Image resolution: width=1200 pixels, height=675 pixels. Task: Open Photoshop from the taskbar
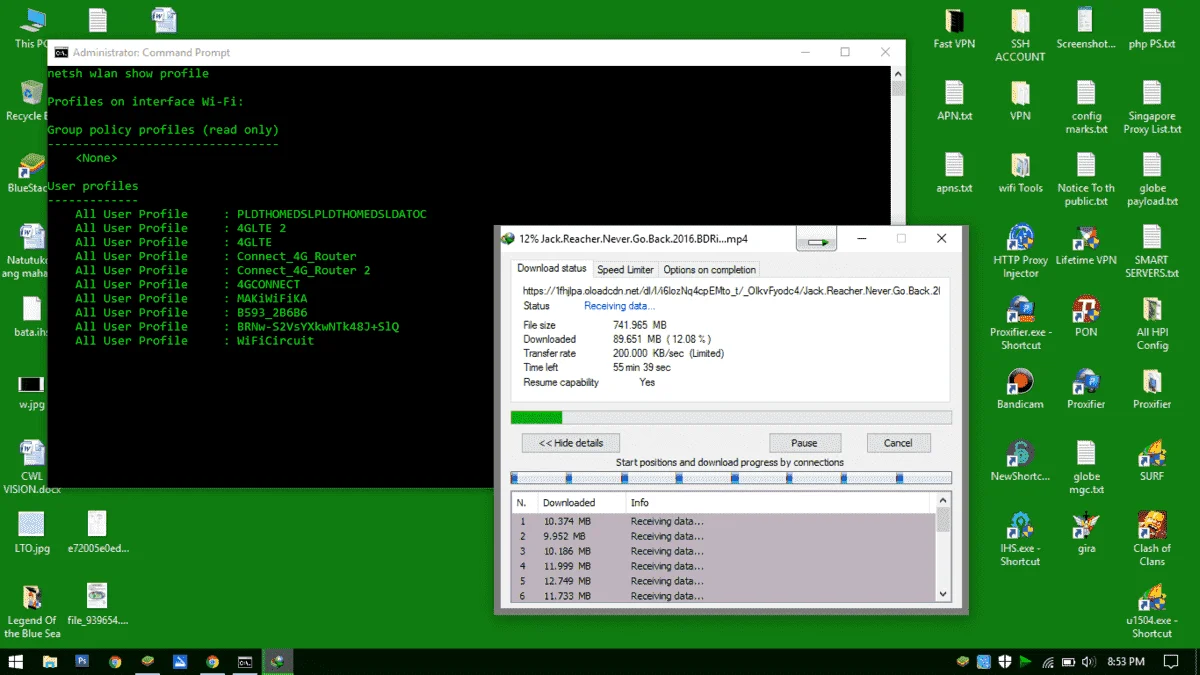coord(82,661)
